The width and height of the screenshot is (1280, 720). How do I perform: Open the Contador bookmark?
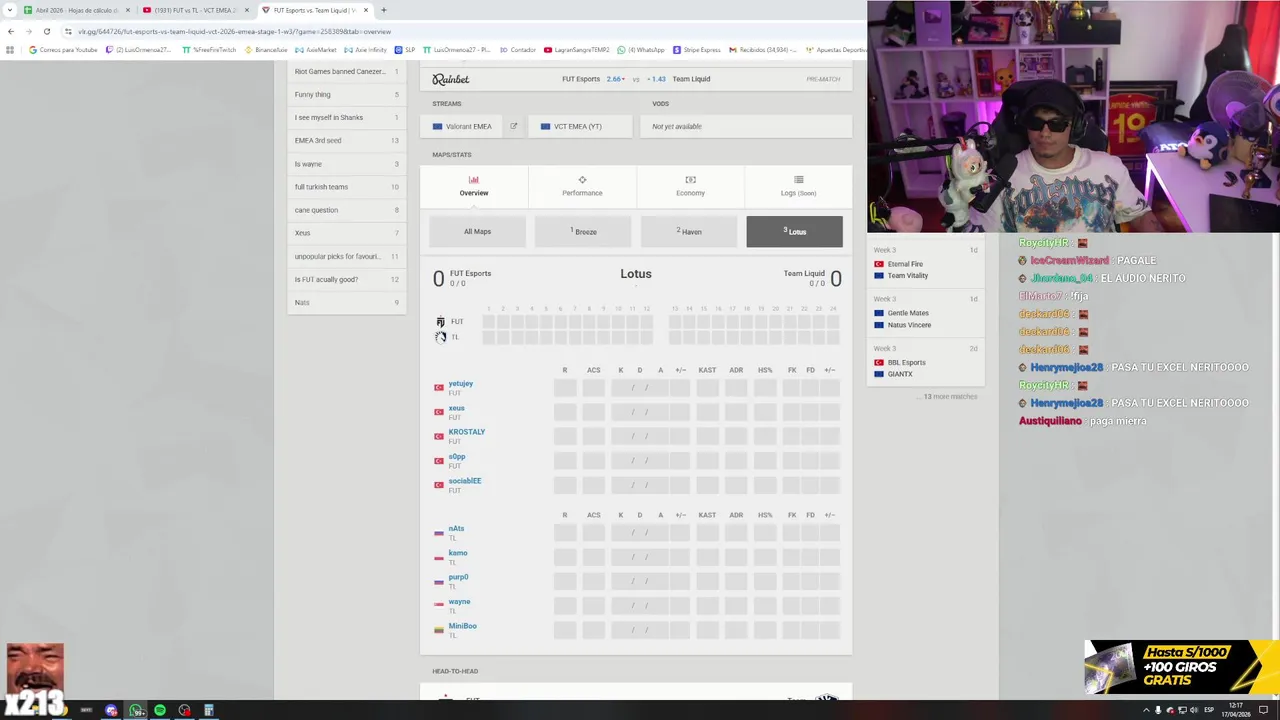(x=518, y=49)
